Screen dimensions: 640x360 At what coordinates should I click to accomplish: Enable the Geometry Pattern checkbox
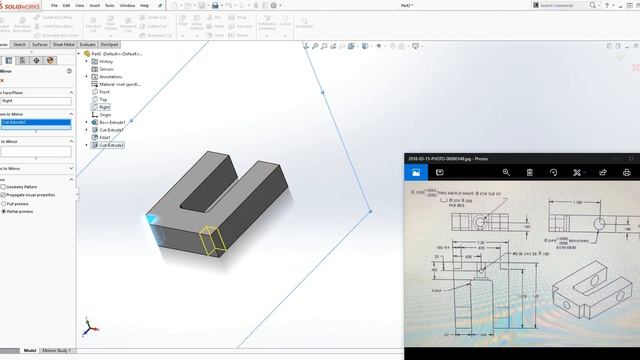point(3,187)
